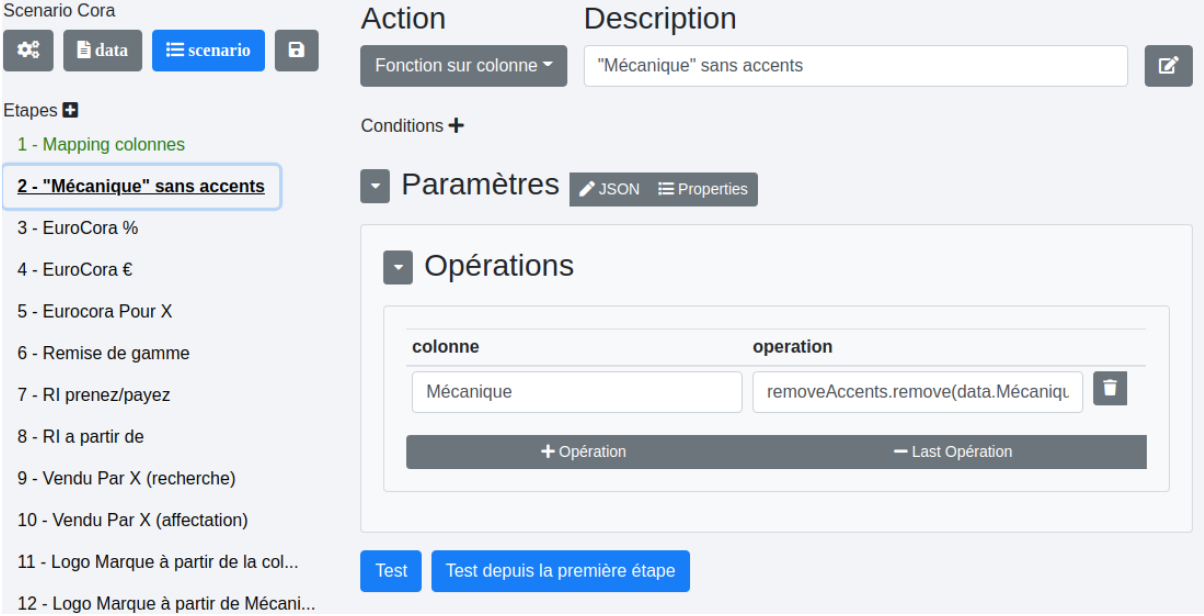1204x616 pixels.
Task: Click the save floppy disk icon
Action: (x=296, y=50)
